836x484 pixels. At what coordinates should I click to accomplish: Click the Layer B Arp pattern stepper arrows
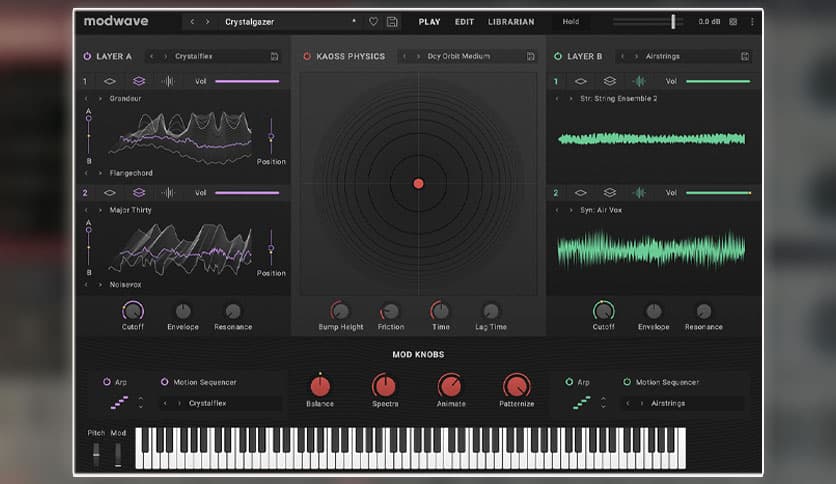(x=603, y=402)
